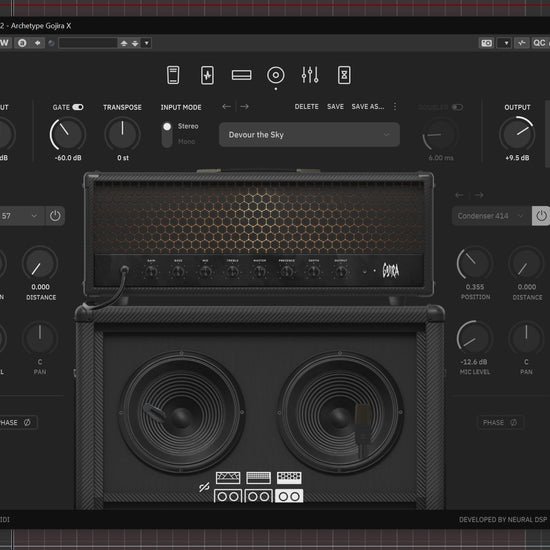Click the host toolbar preset name field

[88, 43]
